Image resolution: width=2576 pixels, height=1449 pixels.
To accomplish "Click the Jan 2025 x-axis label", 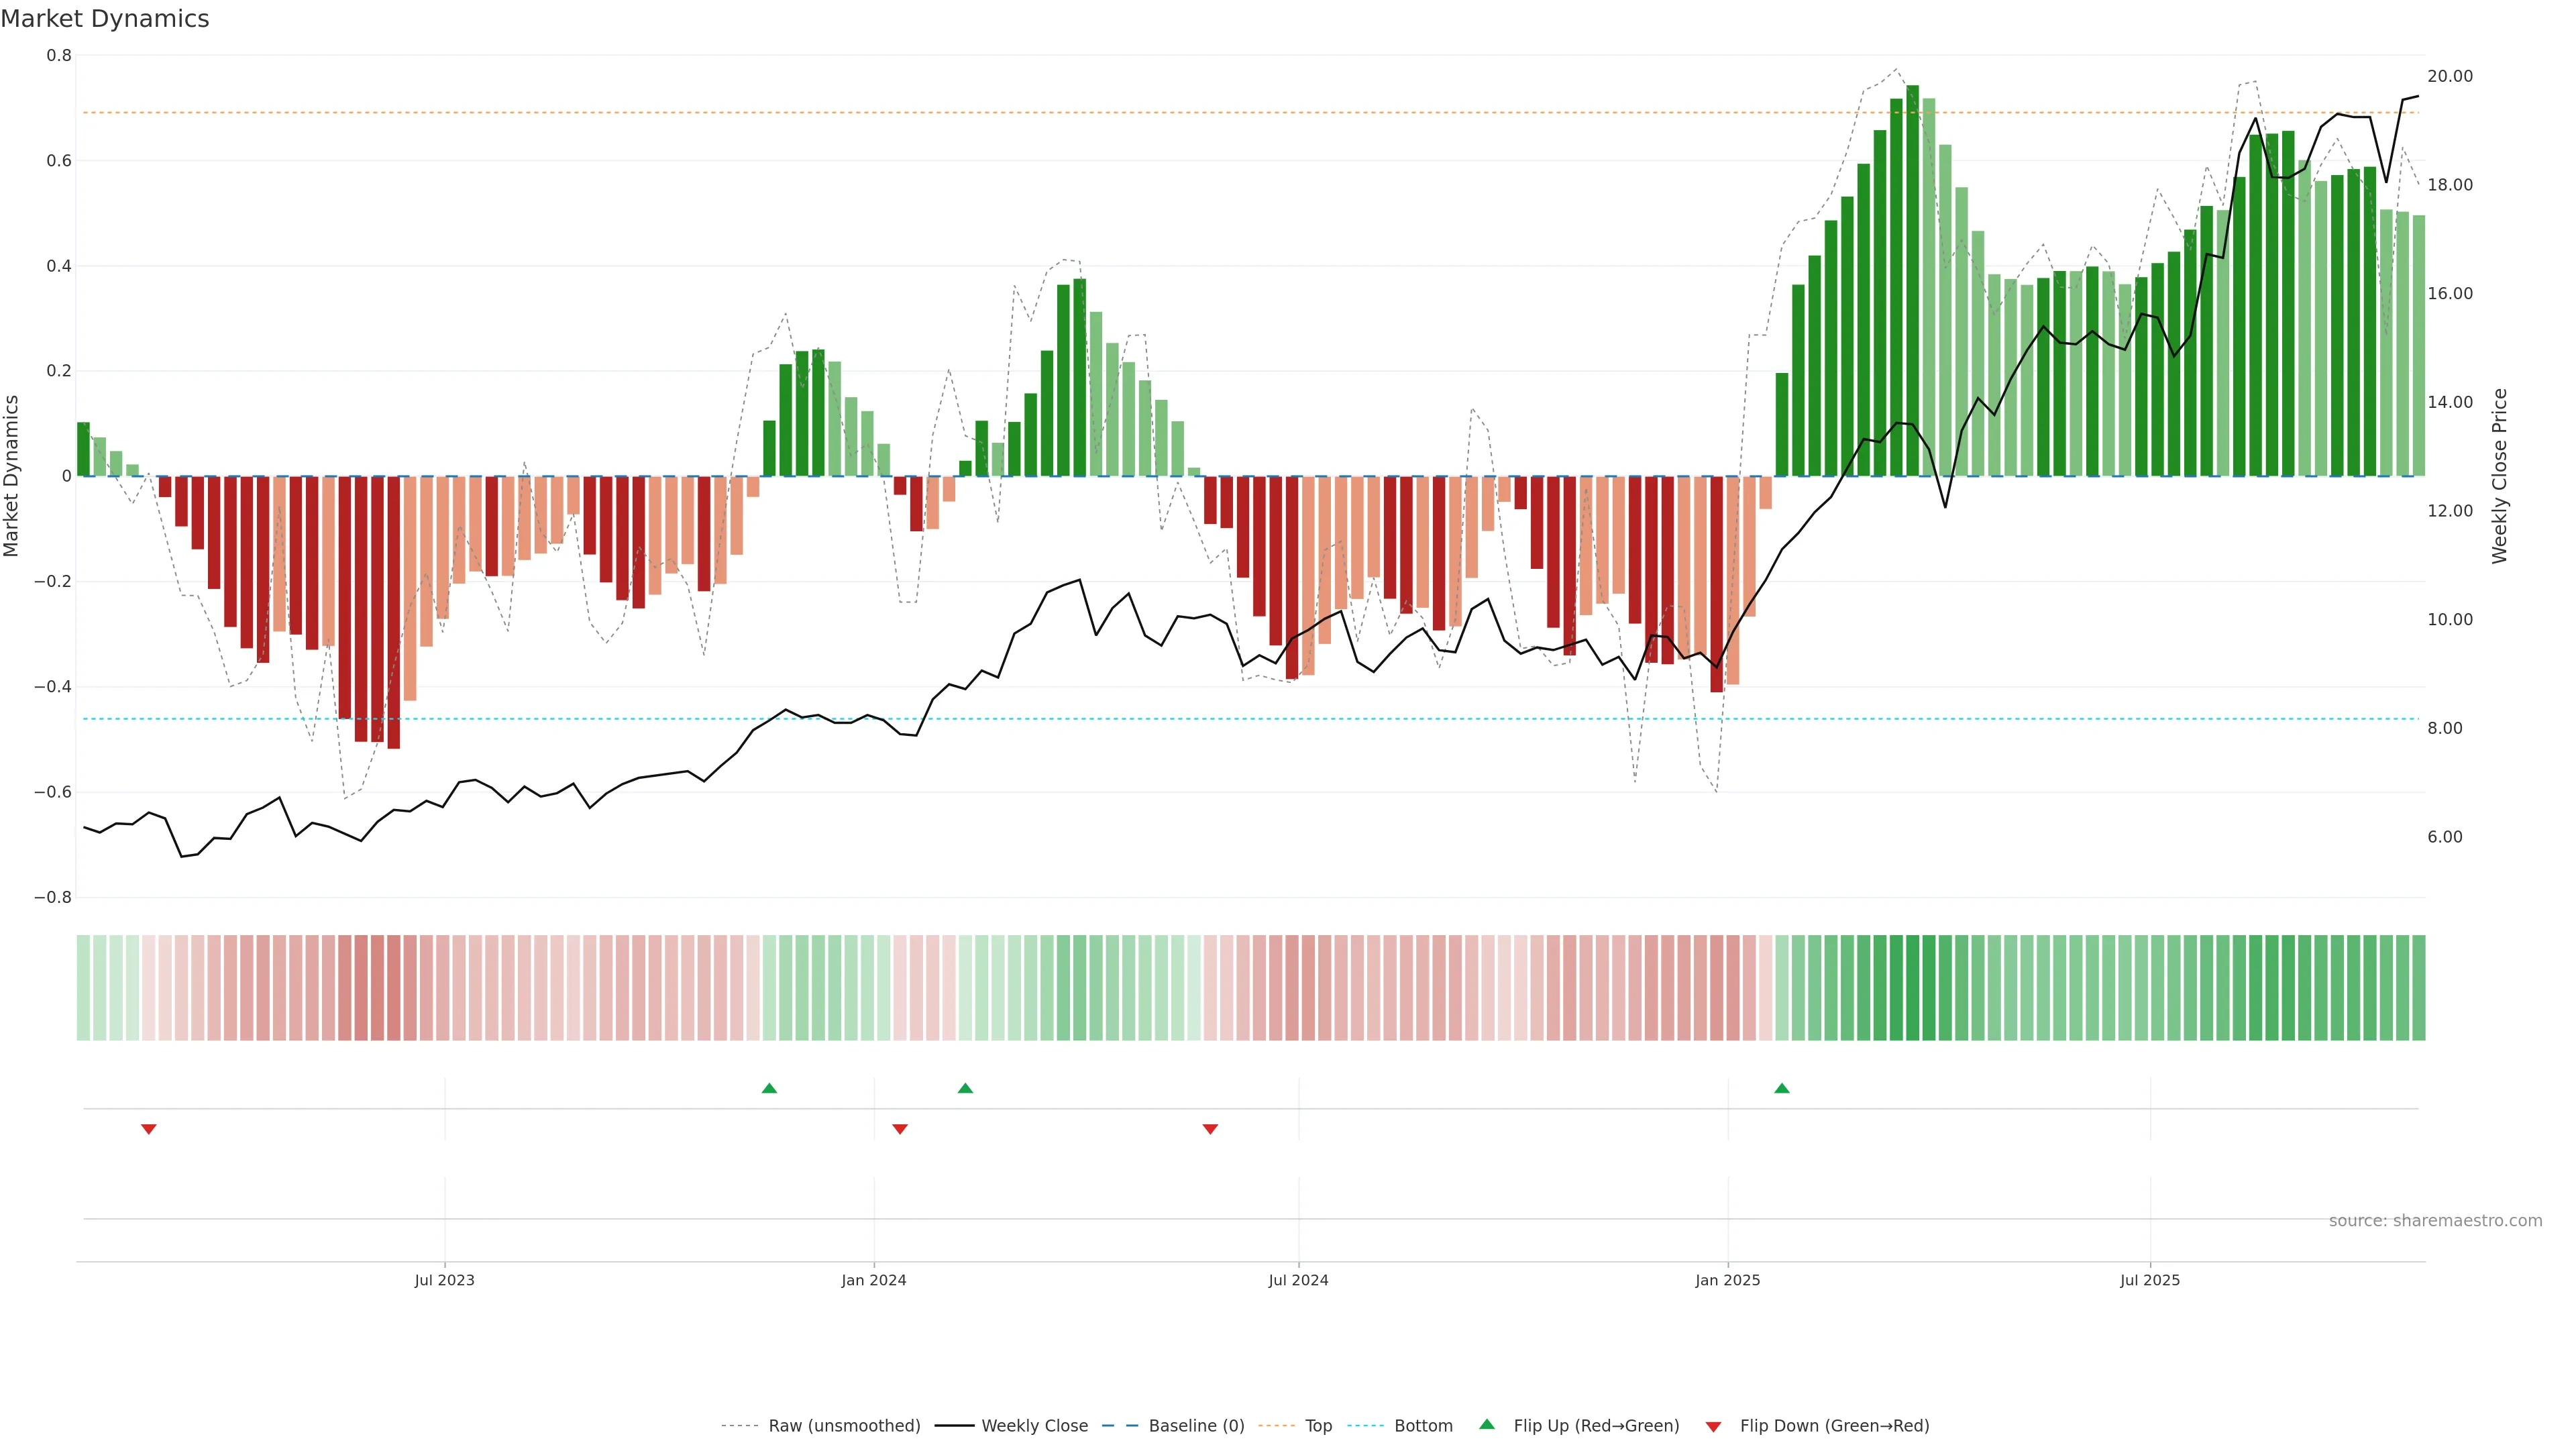I will (1728, 1280).
